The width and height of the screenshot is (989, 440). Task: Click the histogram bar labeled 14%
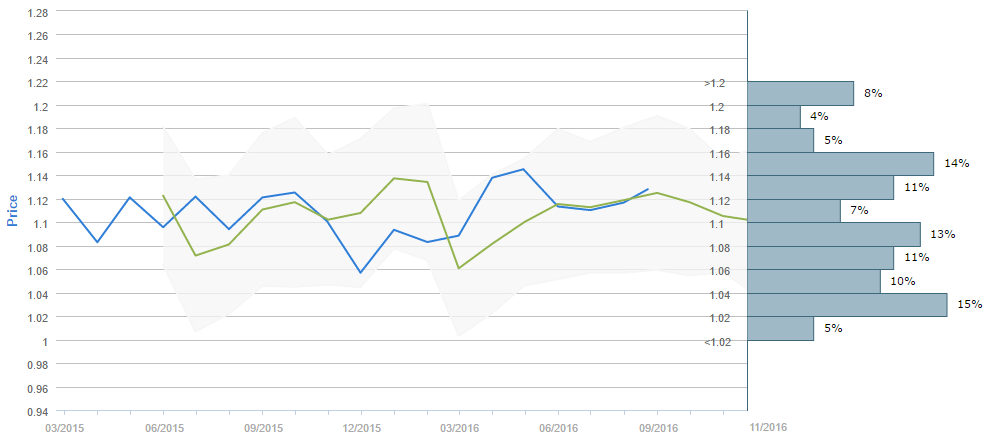pyautogui.click(x=840, y=163)
